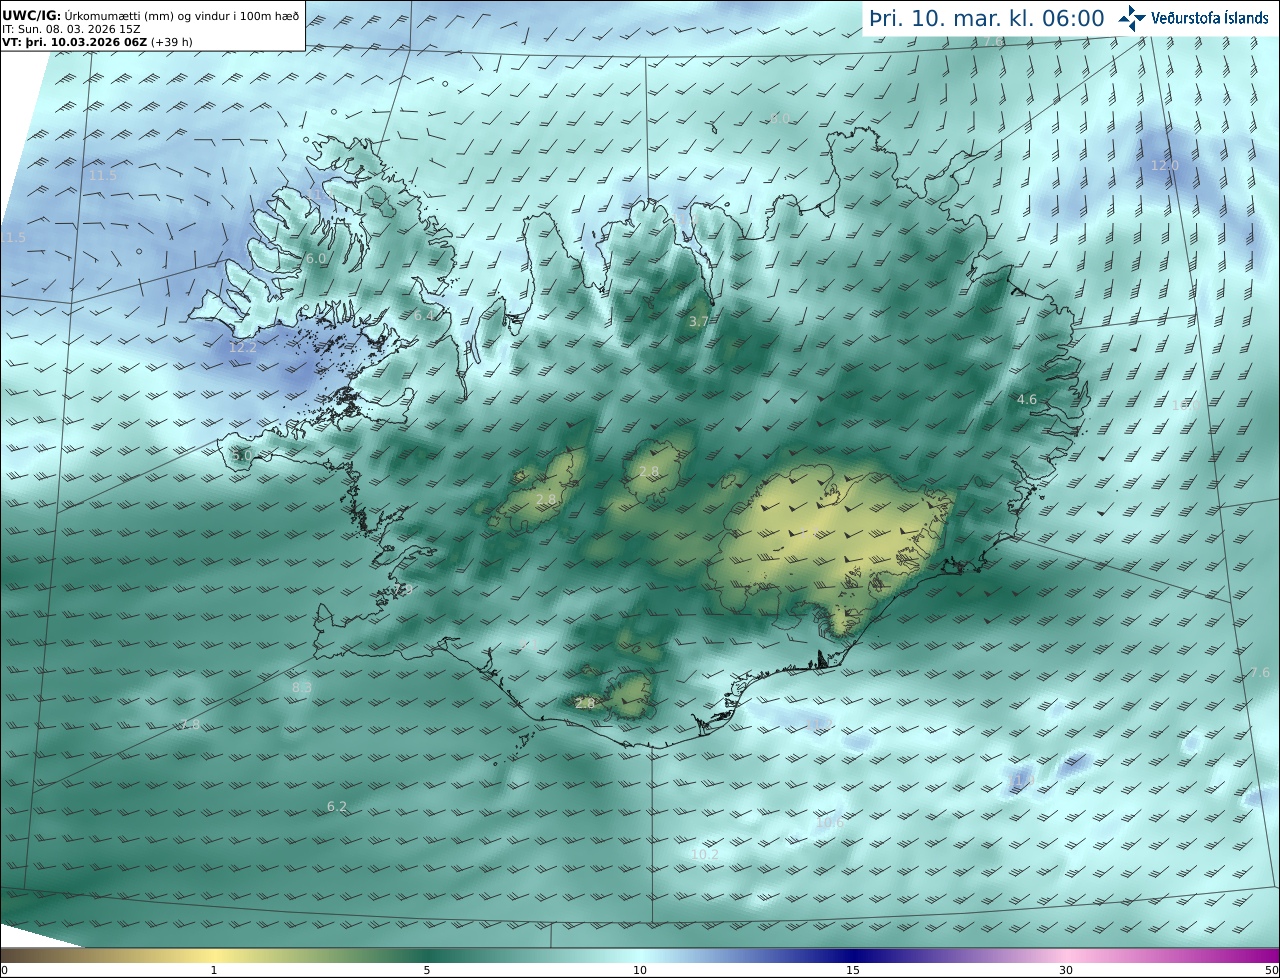Click the '50' tick label on the color scale
1280x978 pixels.
[1271, 970]
